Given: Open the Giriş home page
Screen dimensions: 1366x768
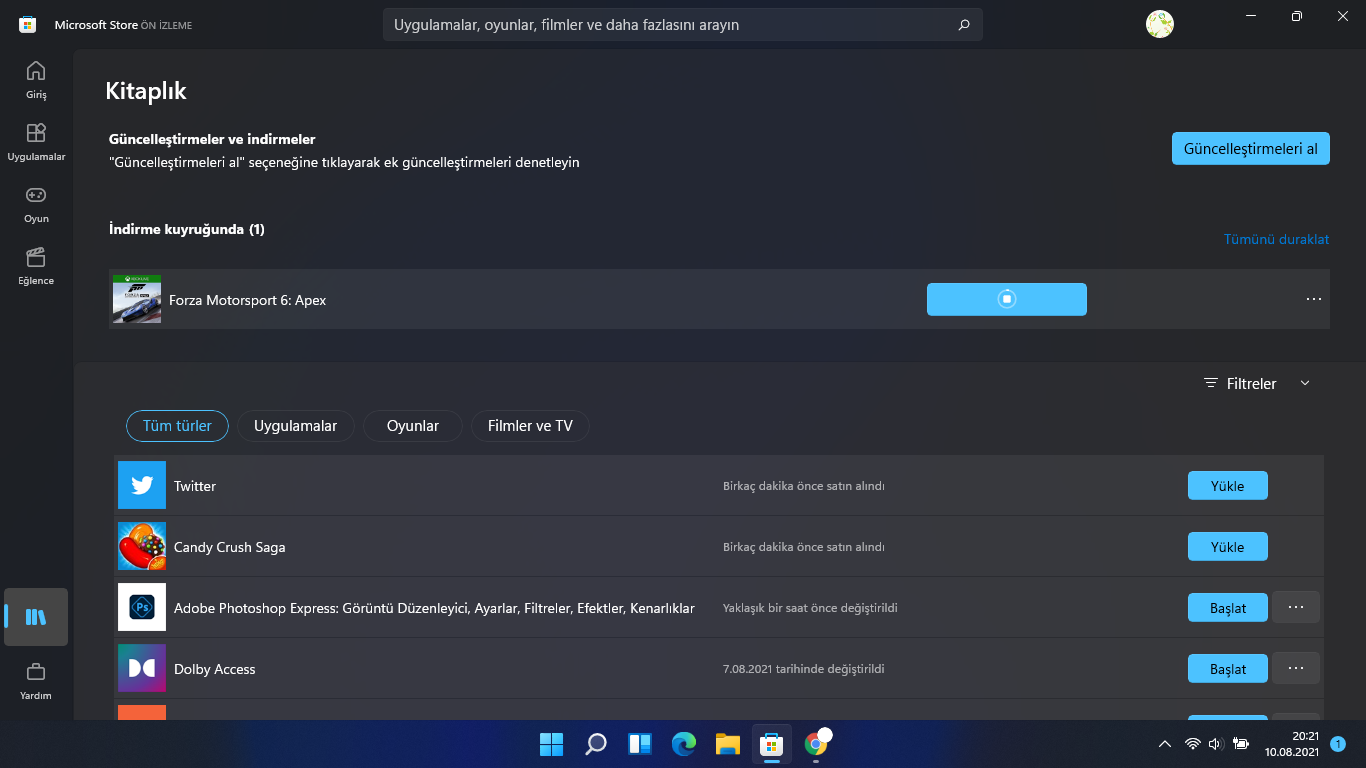Looking at the screenshot, I should click(x=36, y=80).
